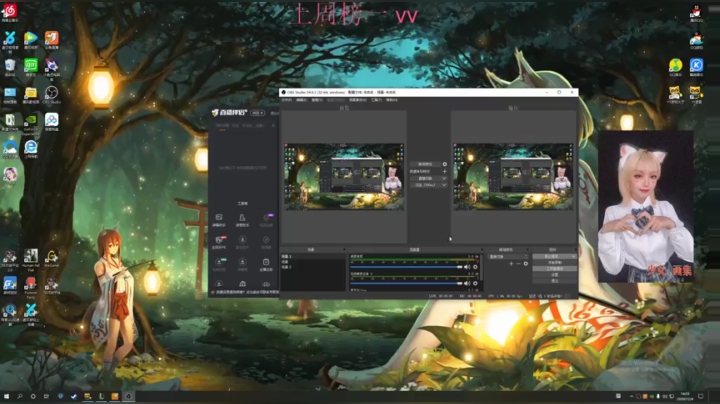Click the taskbar clock and date

click(685, 396)
